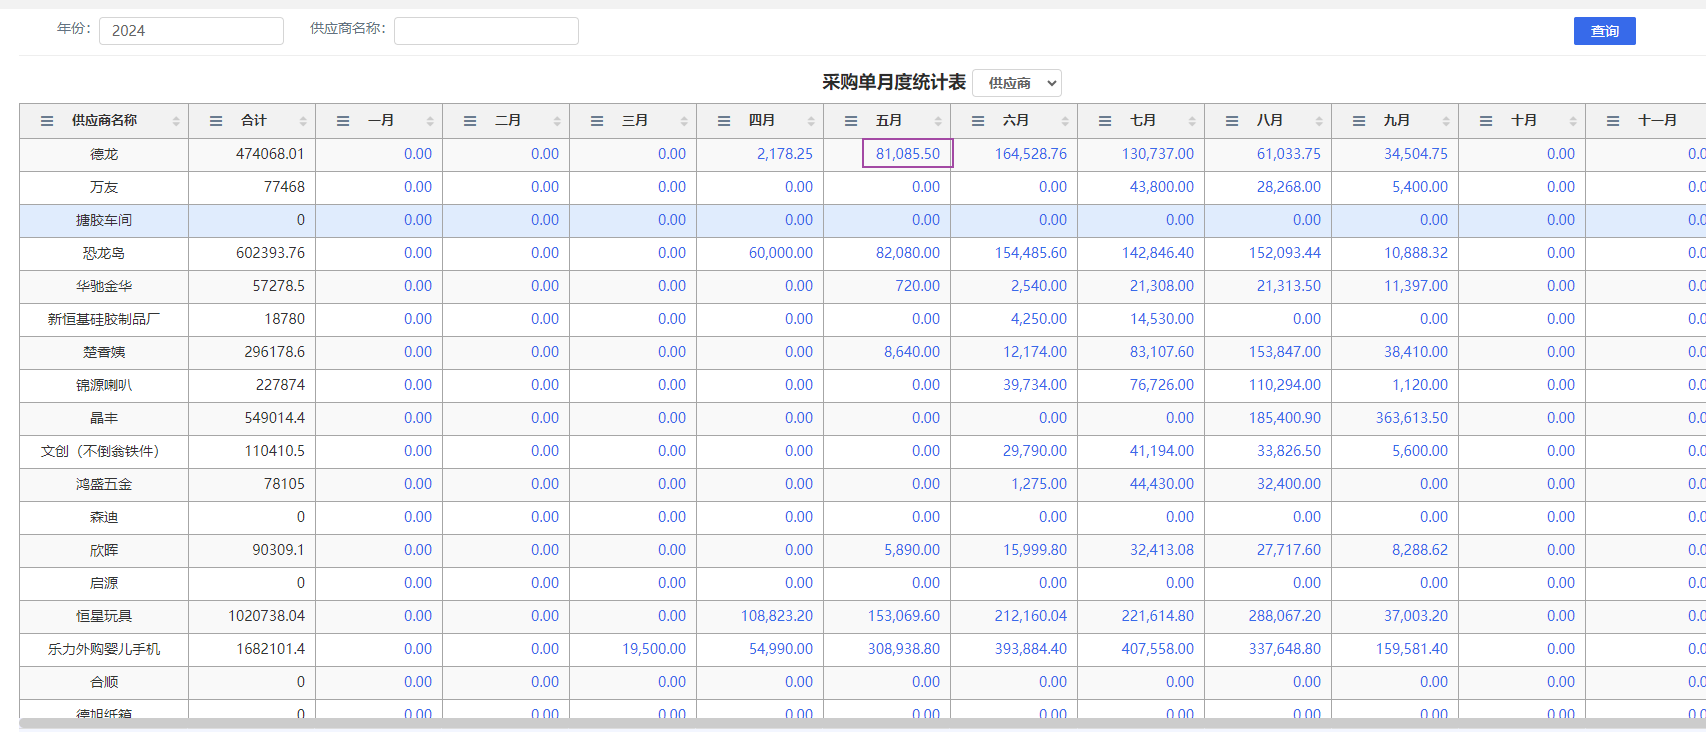Open column menu icon for 四月

click(x=724, y=121)
